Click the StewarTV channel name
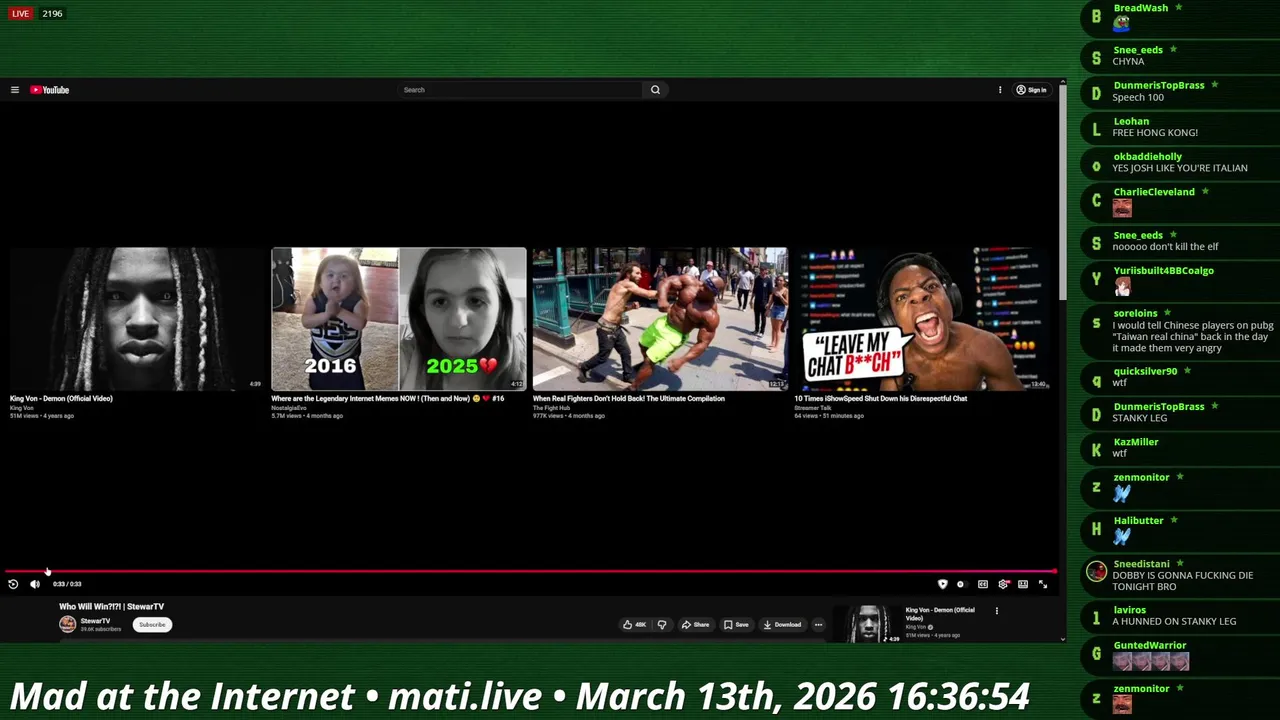 click(x=95, y=621)
